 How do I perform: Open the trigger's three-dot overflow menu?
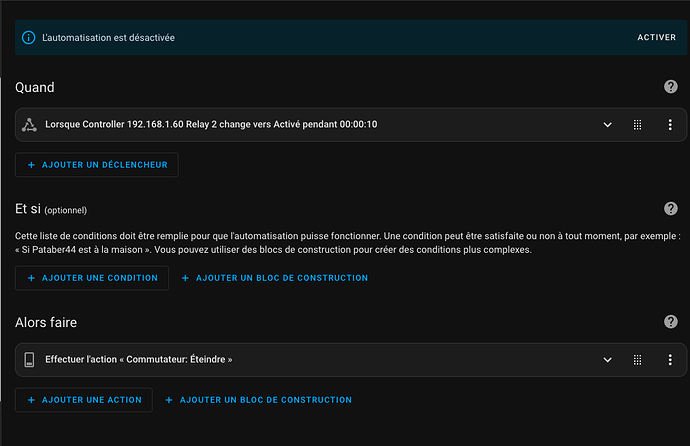(670, 125)
